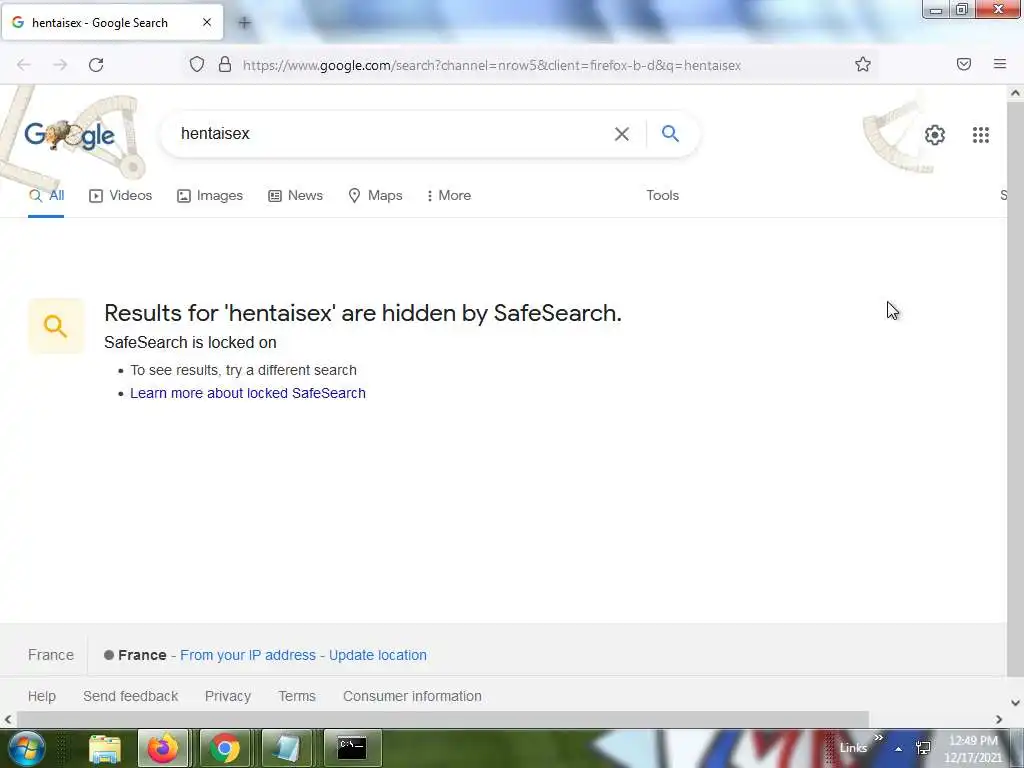Open Learn more about locked SafeSearch link
The width and height of the screenshot is (1024, 768).
[x=248, y=393]
